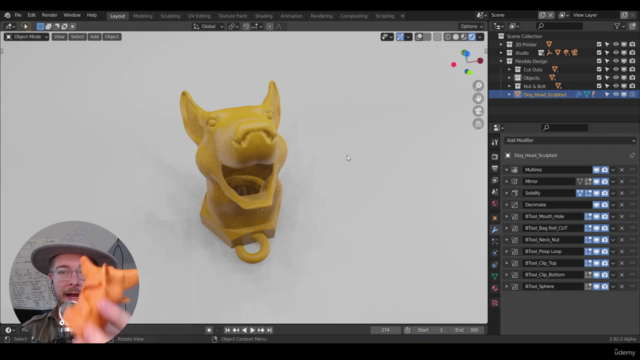Toggle viewport overlays button
Viewport: 640px width, 360px height.
pos(419,37)
